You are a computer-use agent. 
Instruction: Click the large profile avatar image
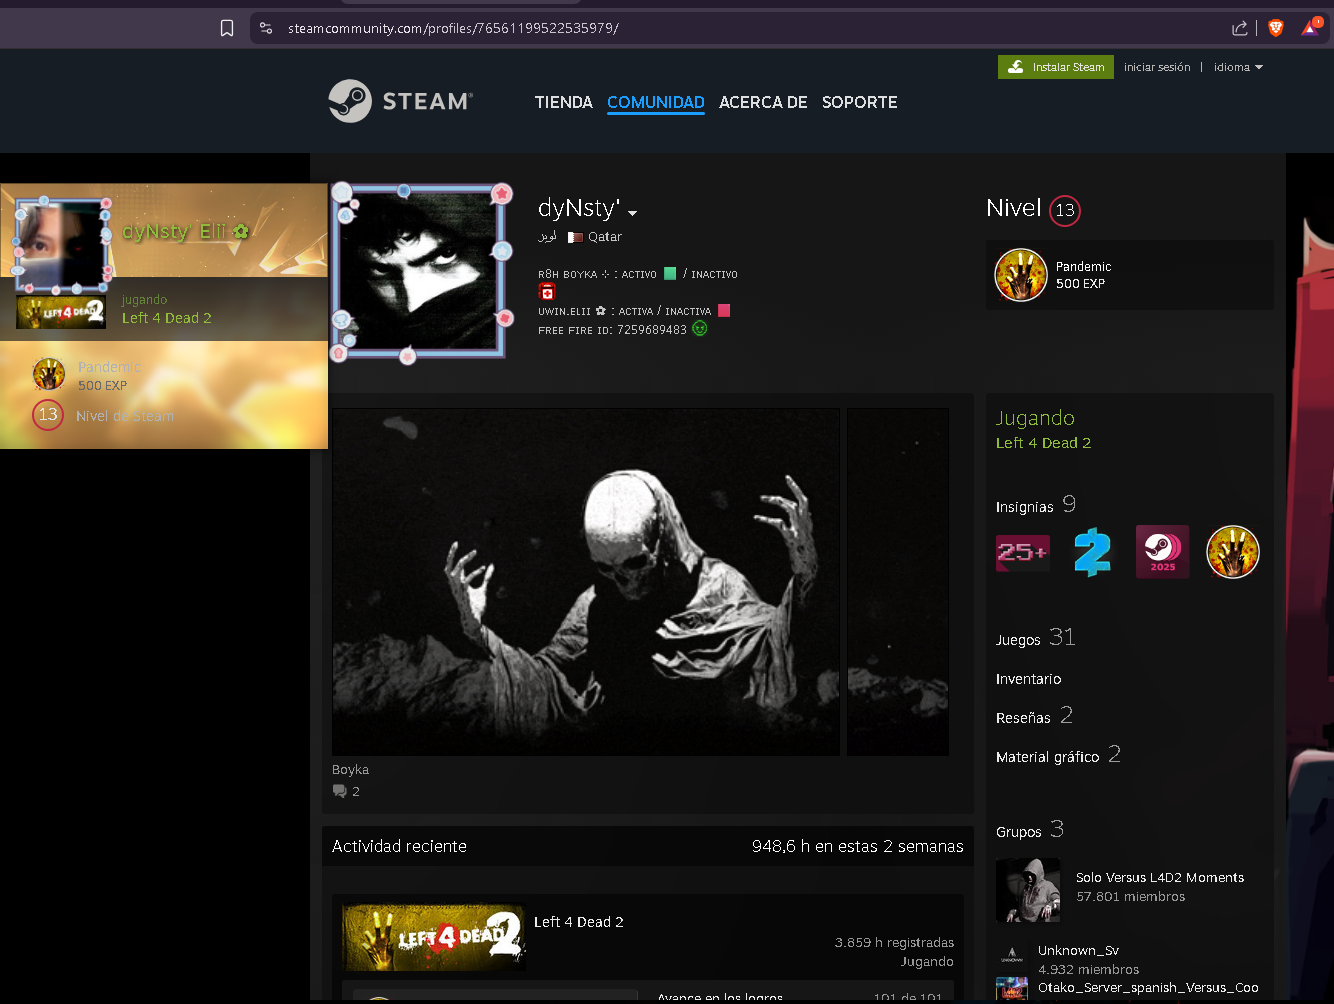(419, 271)
